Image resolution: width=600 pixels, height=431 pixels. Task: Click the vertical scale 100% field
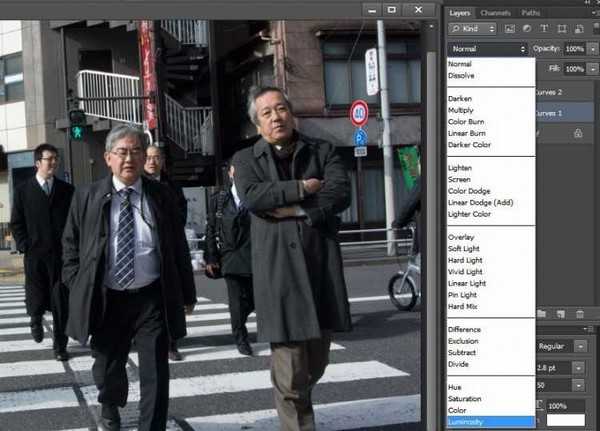coord(566,406)
